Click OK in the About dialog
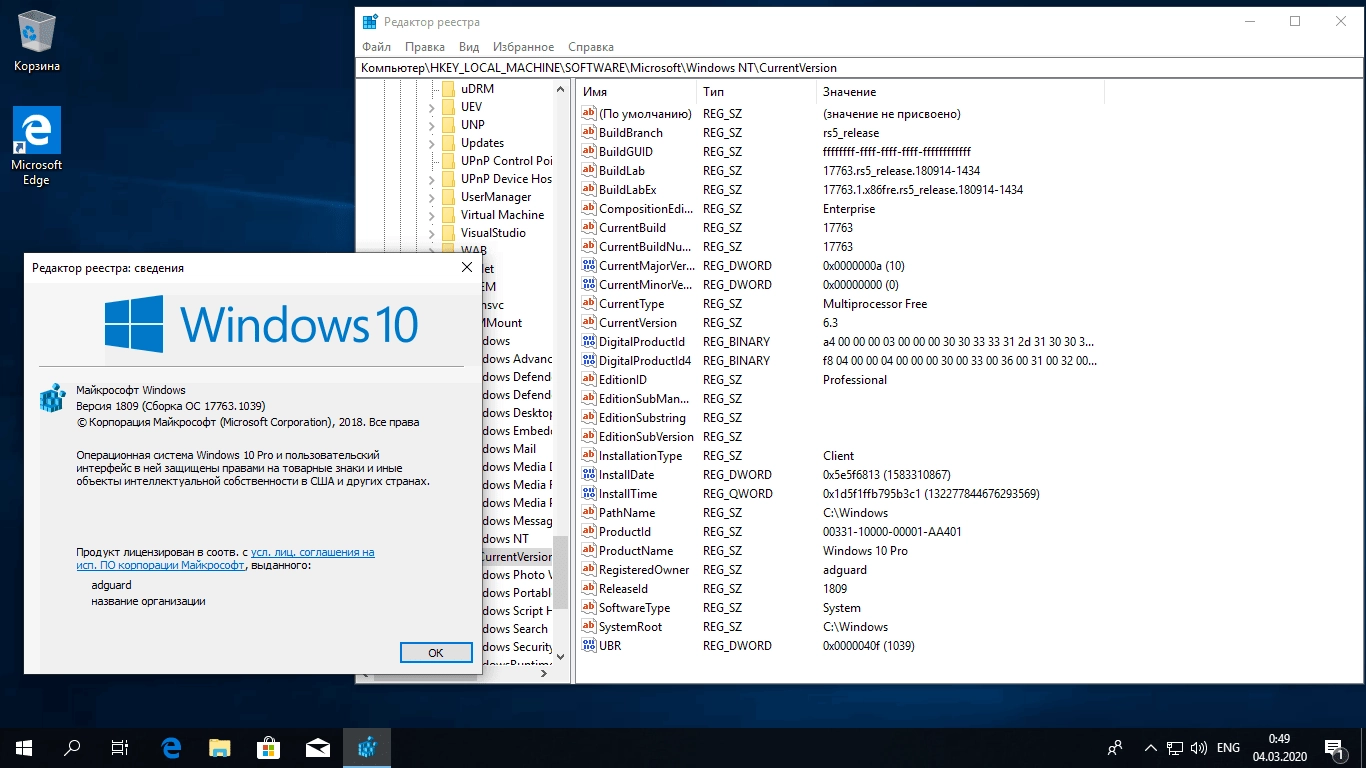The height and width of the screenshot is (768, 1366). point(436,652)
